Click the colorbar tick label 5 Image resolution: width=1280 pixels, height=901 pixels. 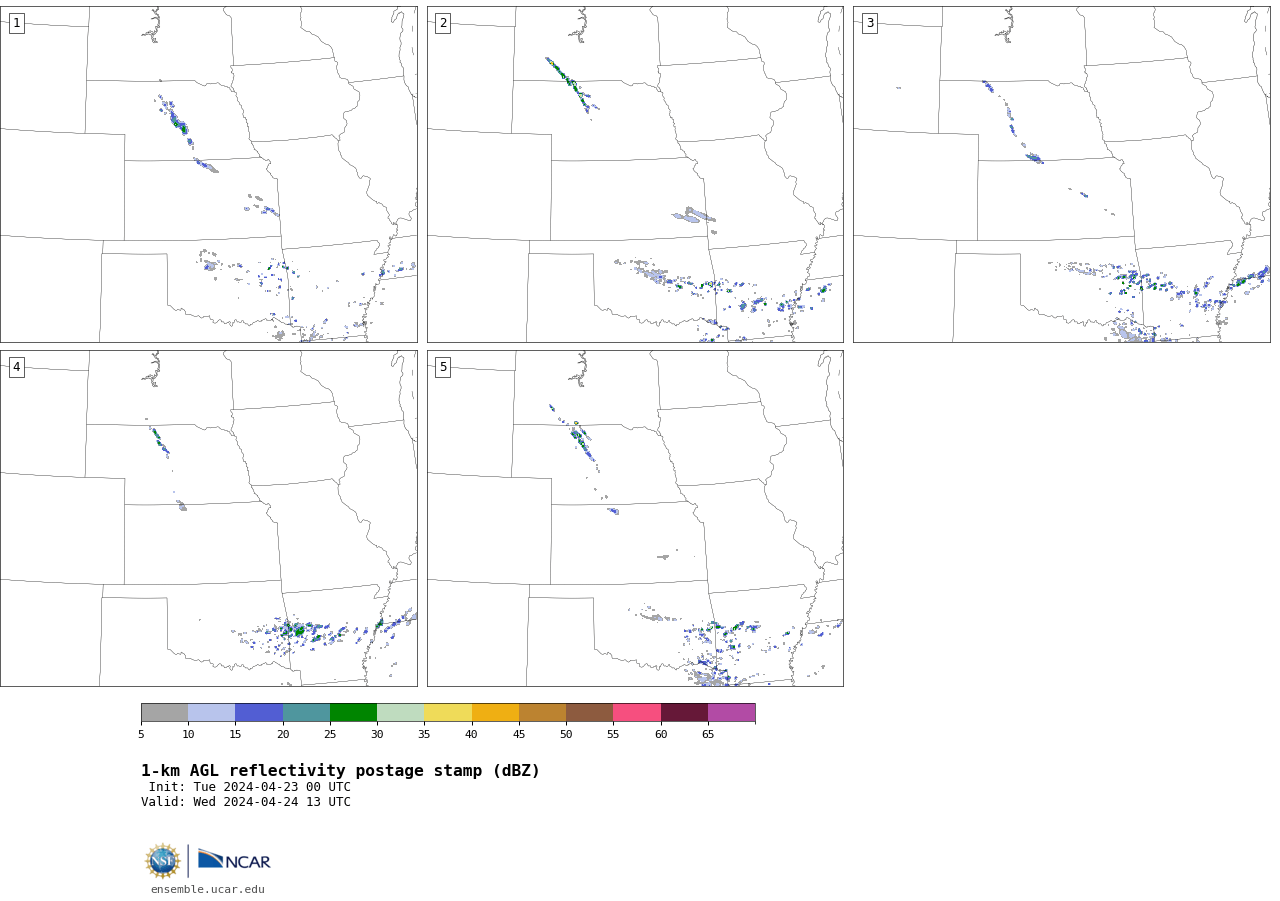click(x=141, y=735)
